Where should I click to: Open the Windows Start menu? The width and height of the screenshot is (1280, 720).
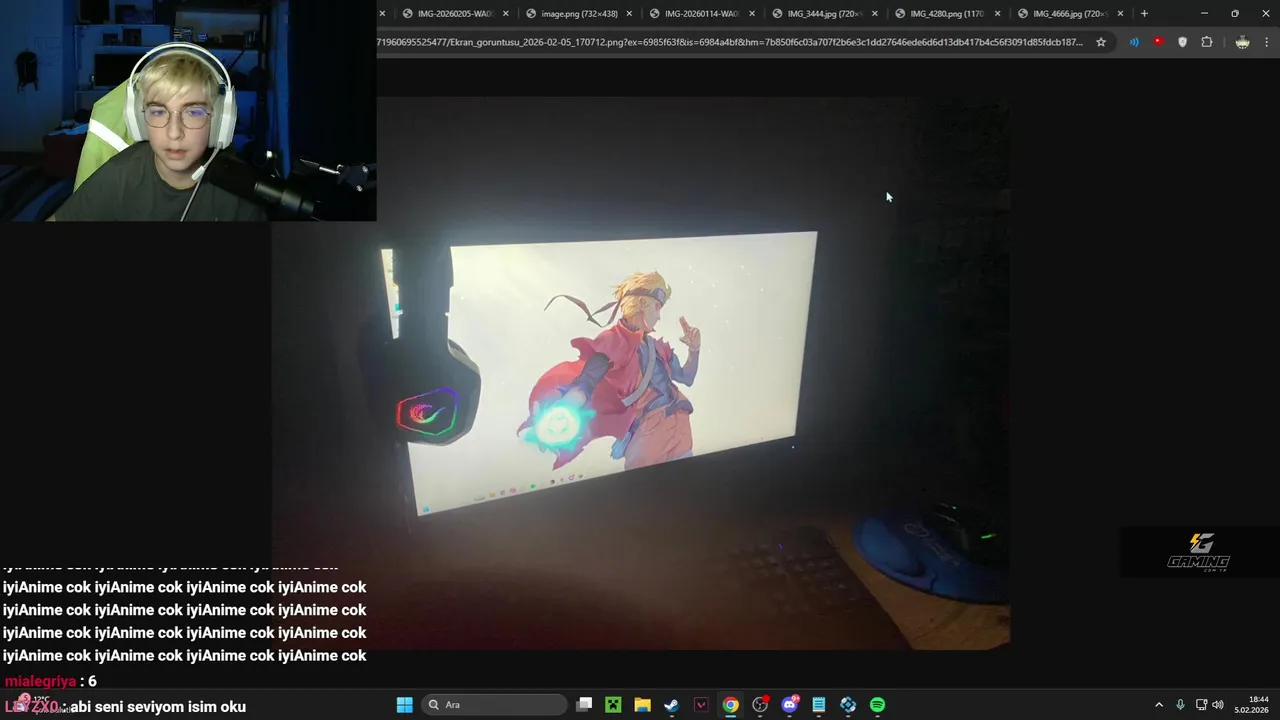click(x=404, y=705)
